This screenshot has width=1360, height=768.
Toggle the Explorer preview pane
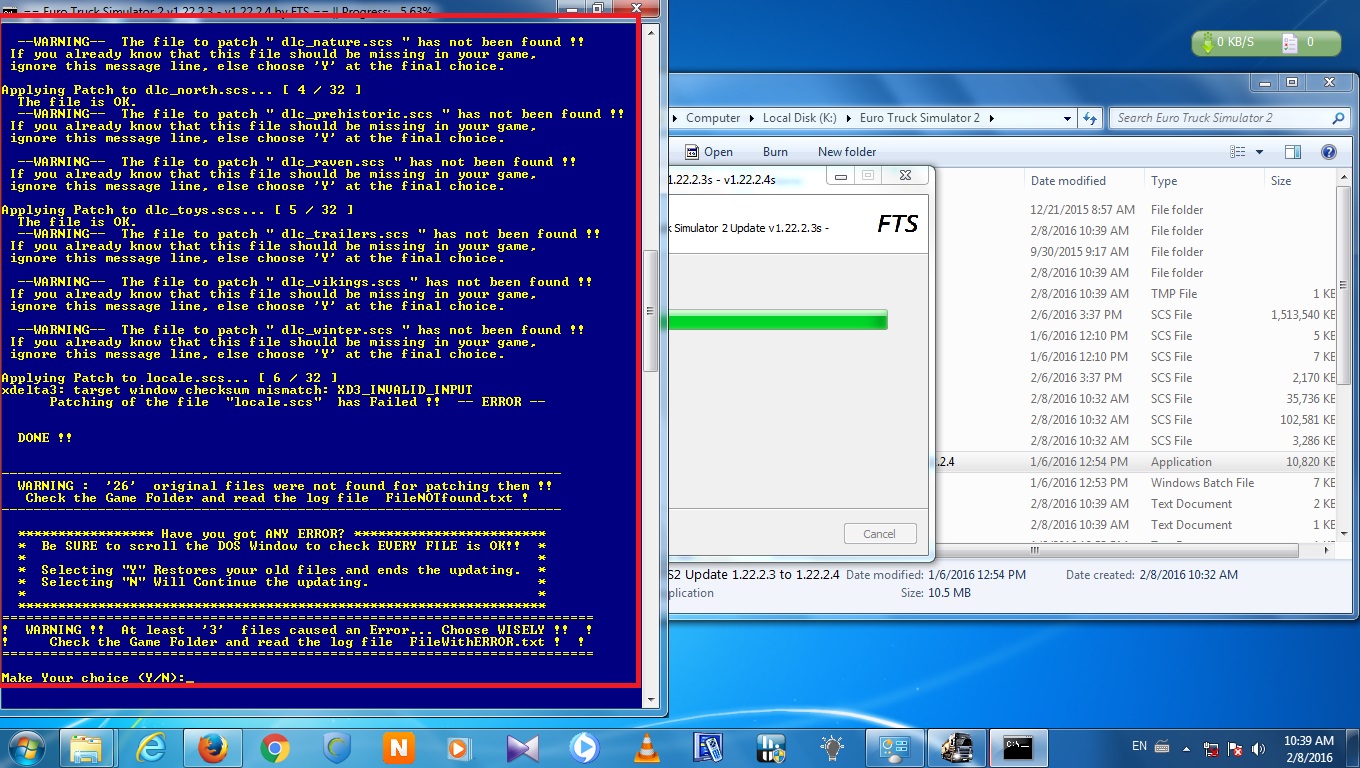(x=1293, y=152)
